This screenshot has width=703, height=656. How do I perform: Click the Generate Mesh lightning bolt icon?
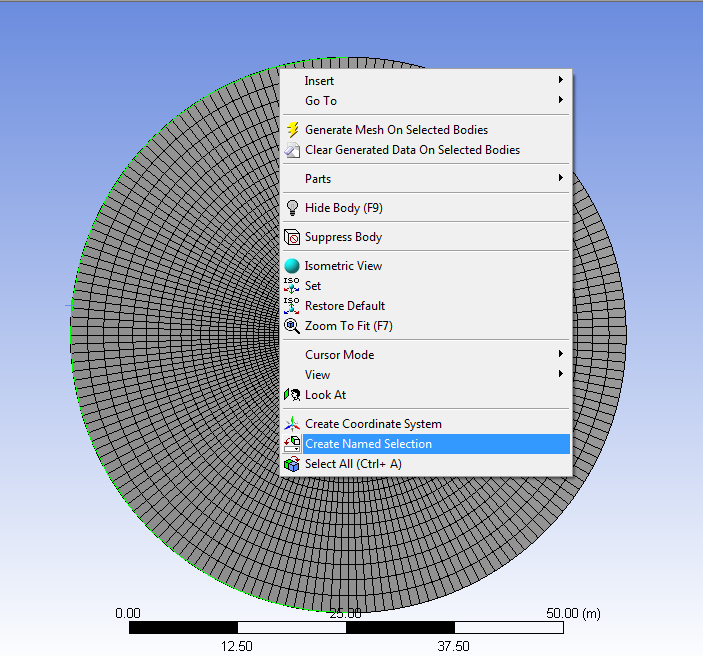[x=292, y=130]
